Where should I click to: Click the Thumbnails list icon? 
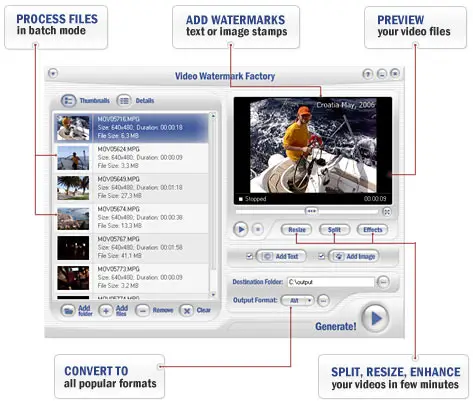(69, 100)
